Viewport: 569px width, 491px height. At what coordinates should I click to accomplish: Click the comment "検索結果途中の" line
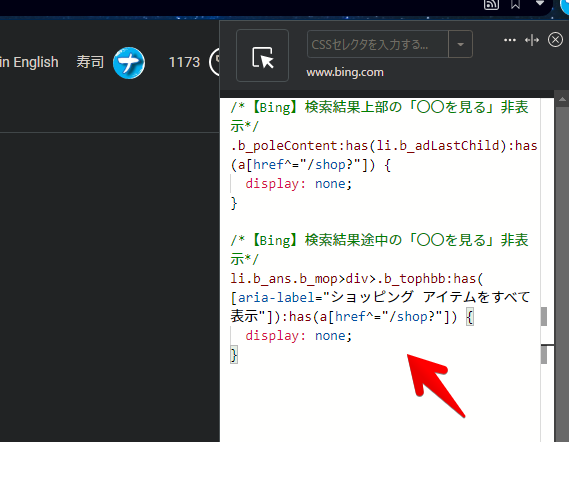tap(380, 240)
